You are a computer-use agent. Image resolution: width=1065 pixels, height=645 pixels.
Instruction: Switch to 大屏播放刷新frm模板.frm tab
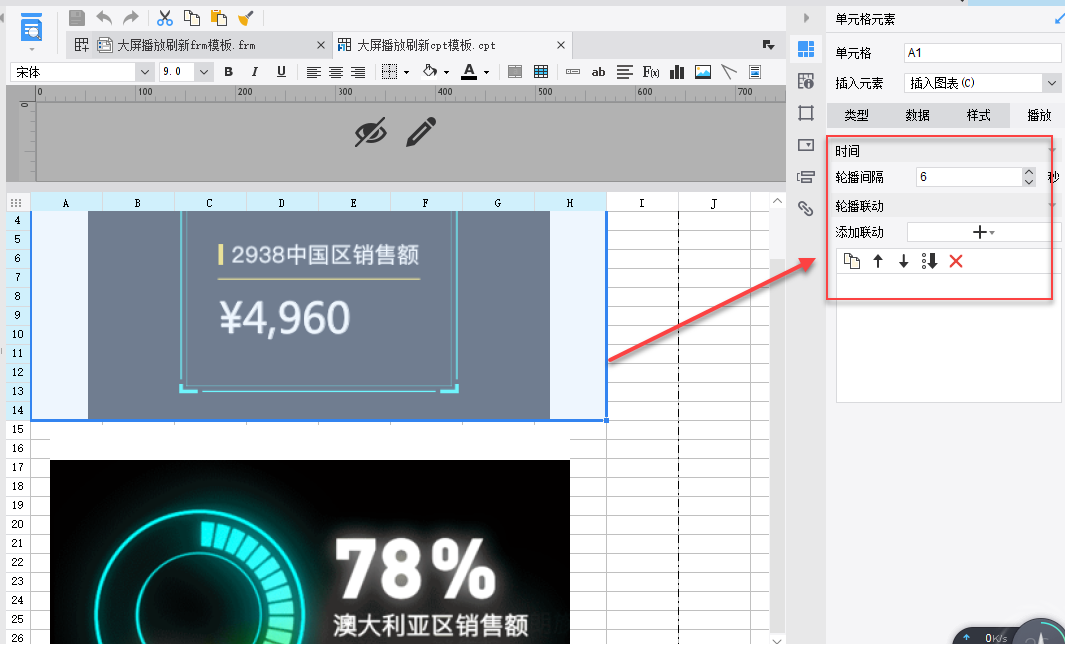point(186,45)
